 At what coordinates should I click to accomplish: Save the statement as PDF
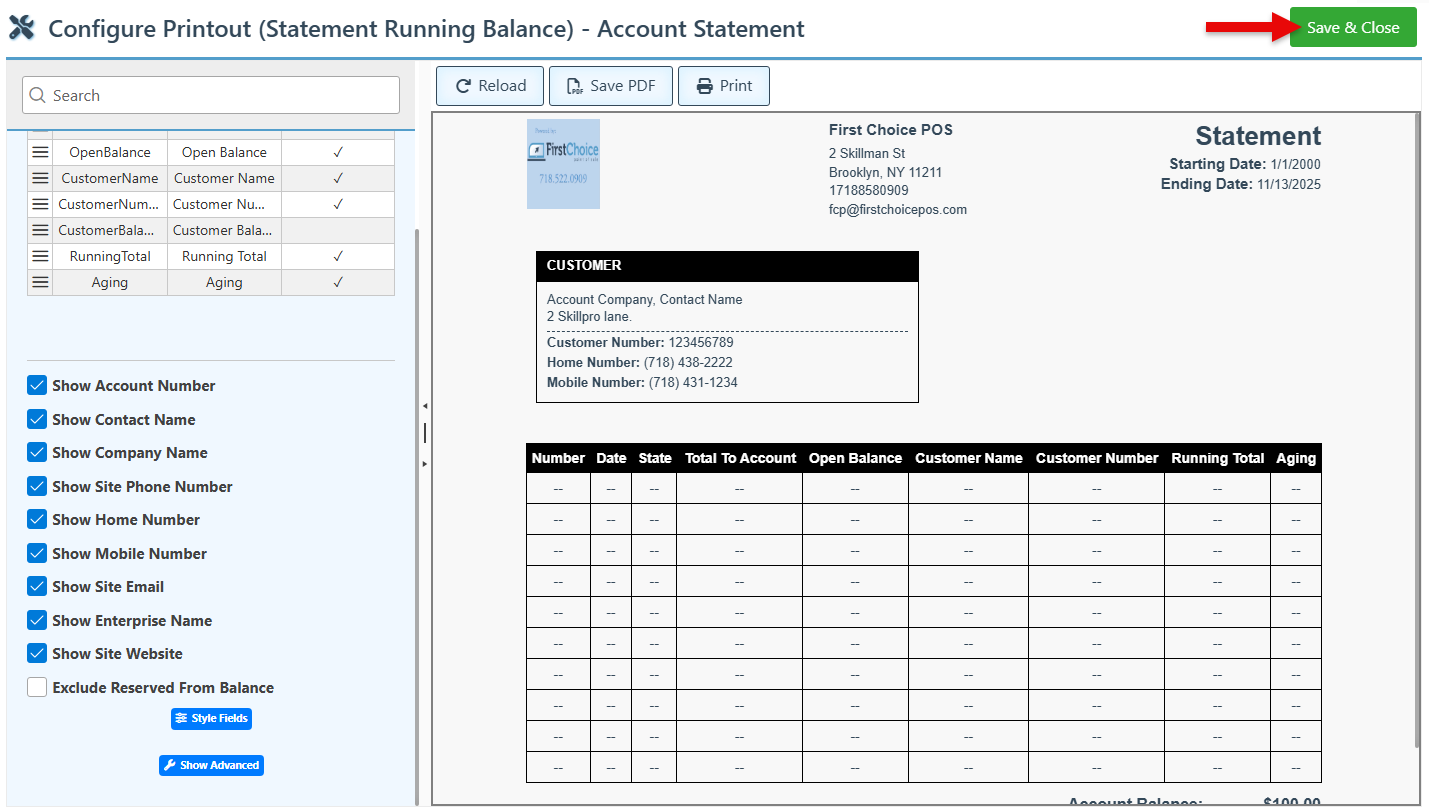[610, 86]
